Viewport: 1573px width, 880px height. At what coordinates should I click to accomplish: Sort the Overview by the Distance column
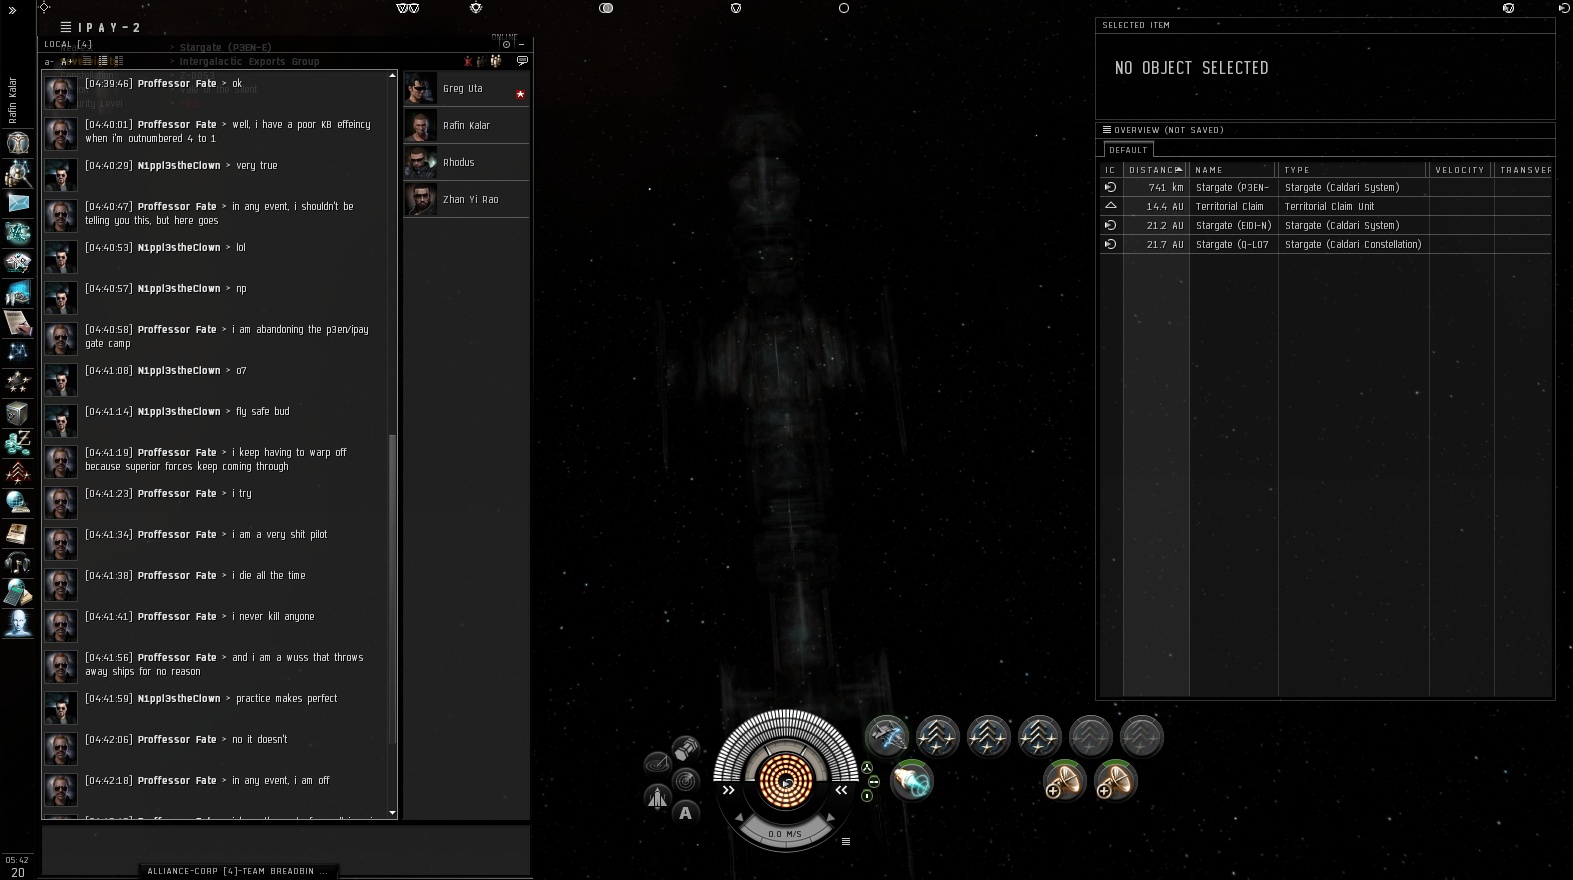tap(1156, 169)
